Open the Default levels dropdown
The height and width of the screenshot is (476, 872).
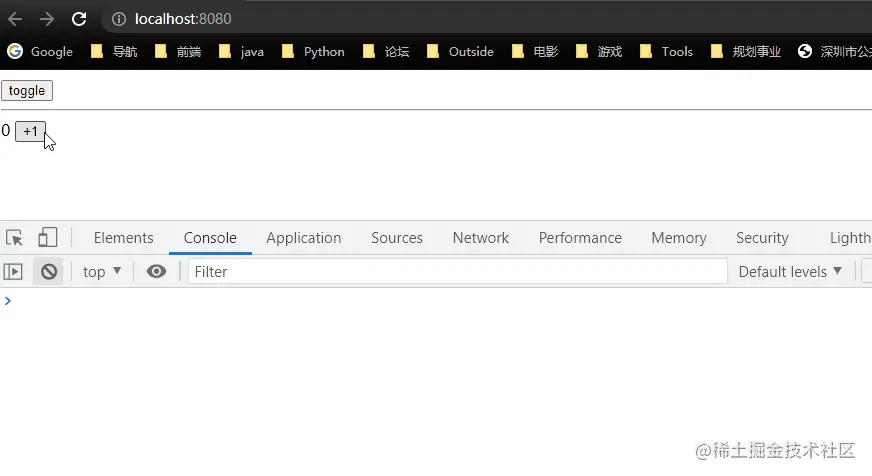(790, 271)
